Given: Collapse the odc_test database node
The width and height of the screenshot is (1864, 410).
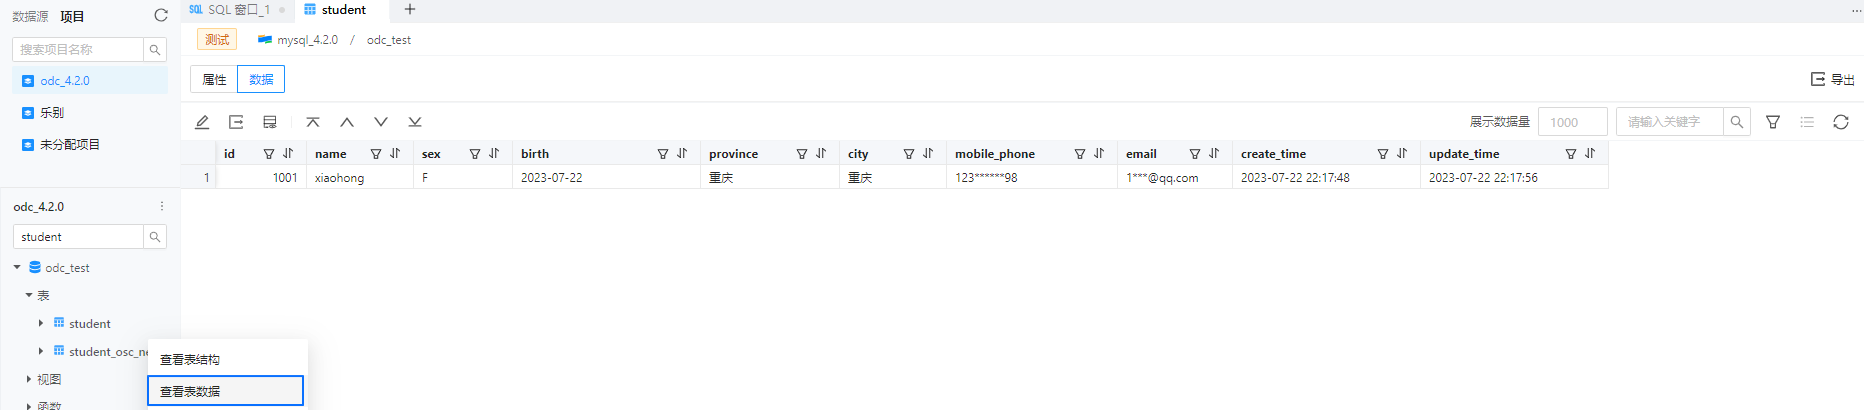Looking at the screenshot, I should pos(17,267).
